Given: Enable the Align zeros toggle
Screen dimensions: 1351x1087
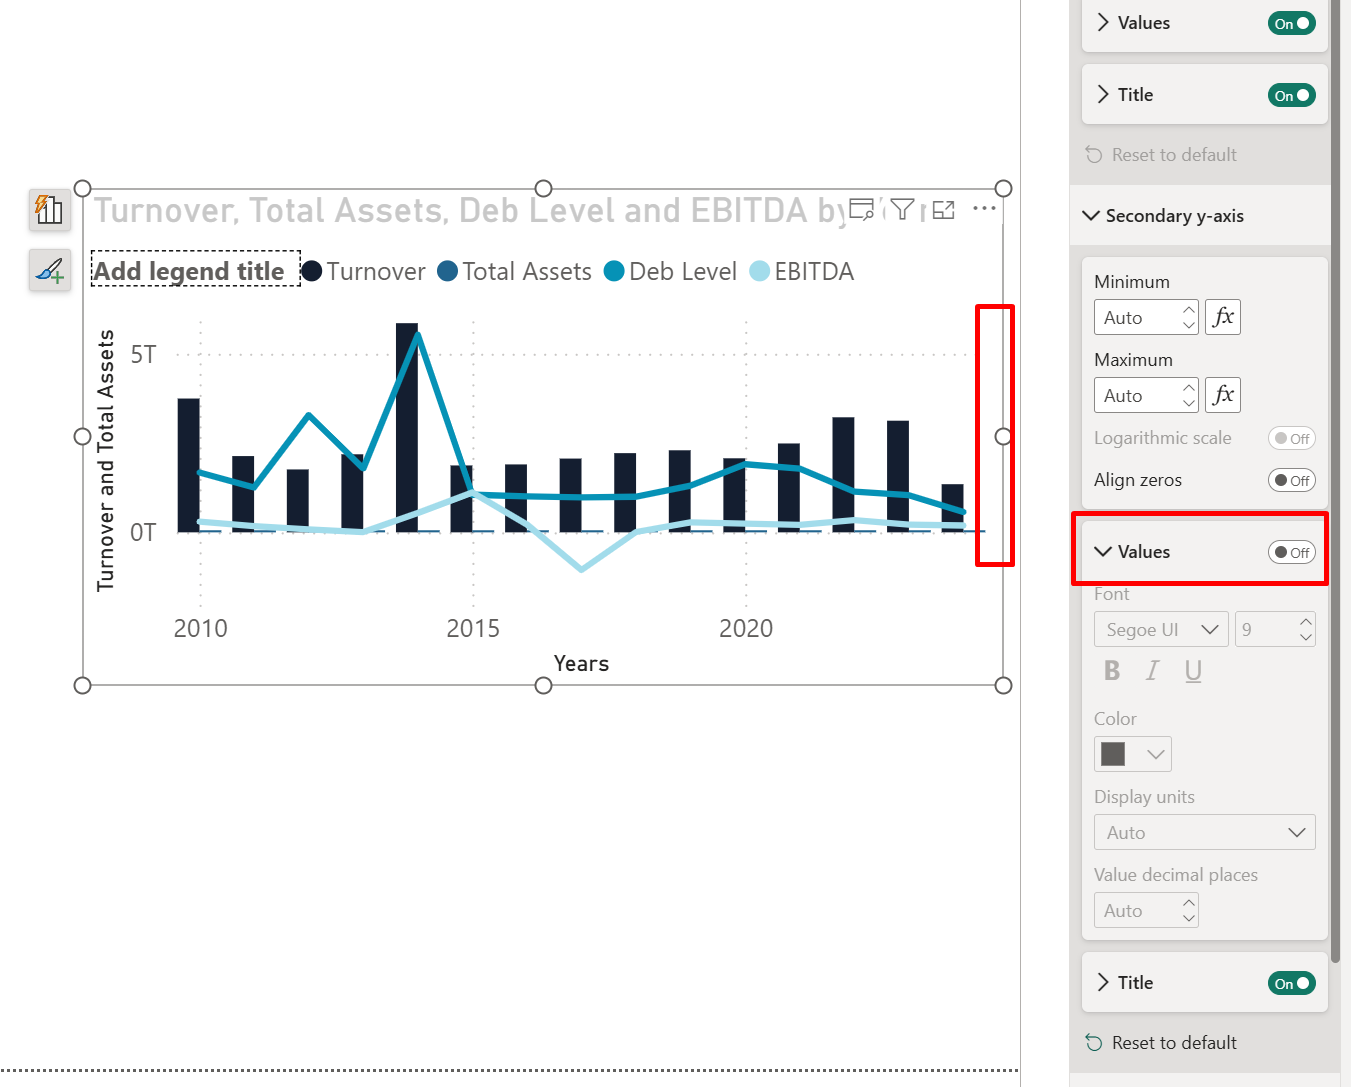Looking at the screenshot, I should pyautogui.click(x=1292, y=480).
